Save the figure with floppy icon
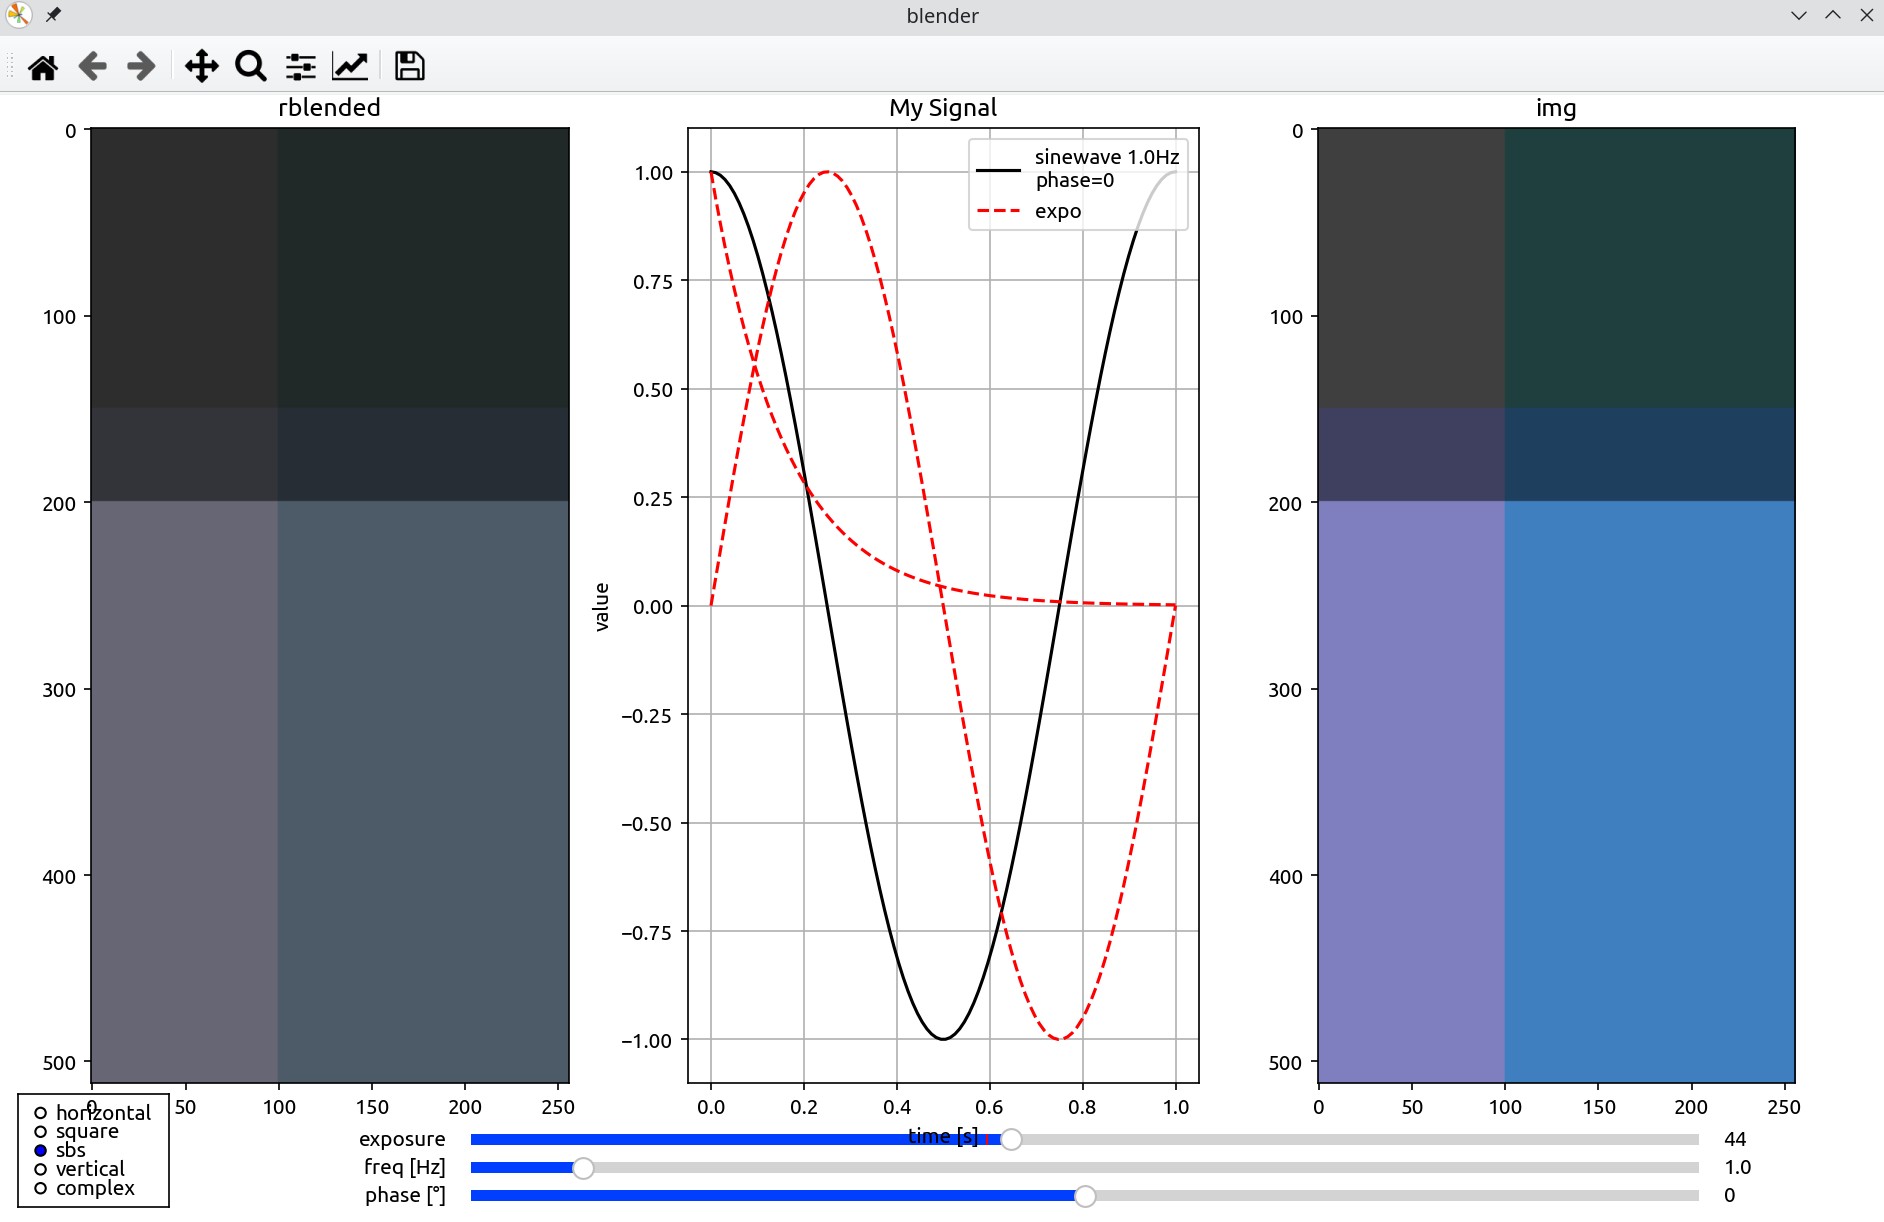1884x1222 pixels. 409,67
